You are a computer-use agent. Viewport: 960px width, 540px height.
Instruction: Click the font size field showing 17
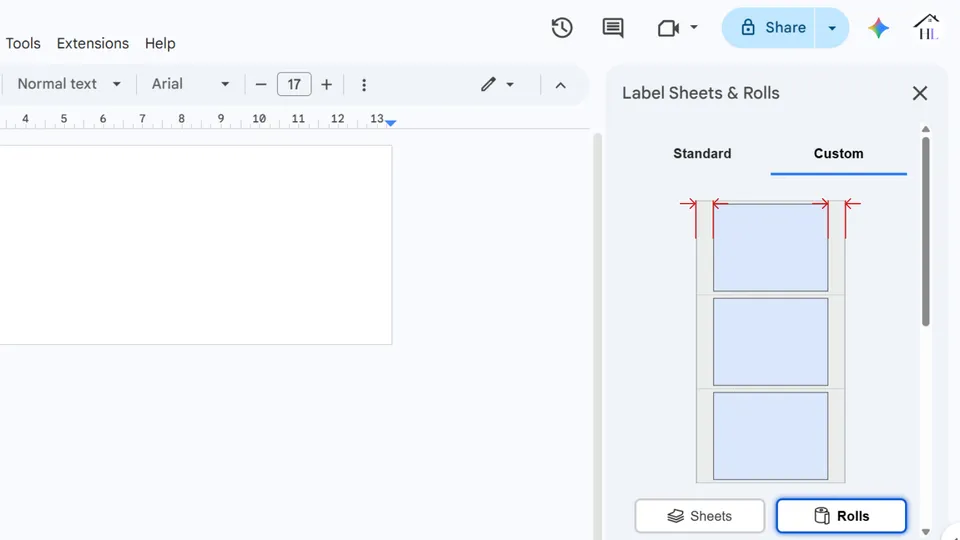click(x=294, y=84)
